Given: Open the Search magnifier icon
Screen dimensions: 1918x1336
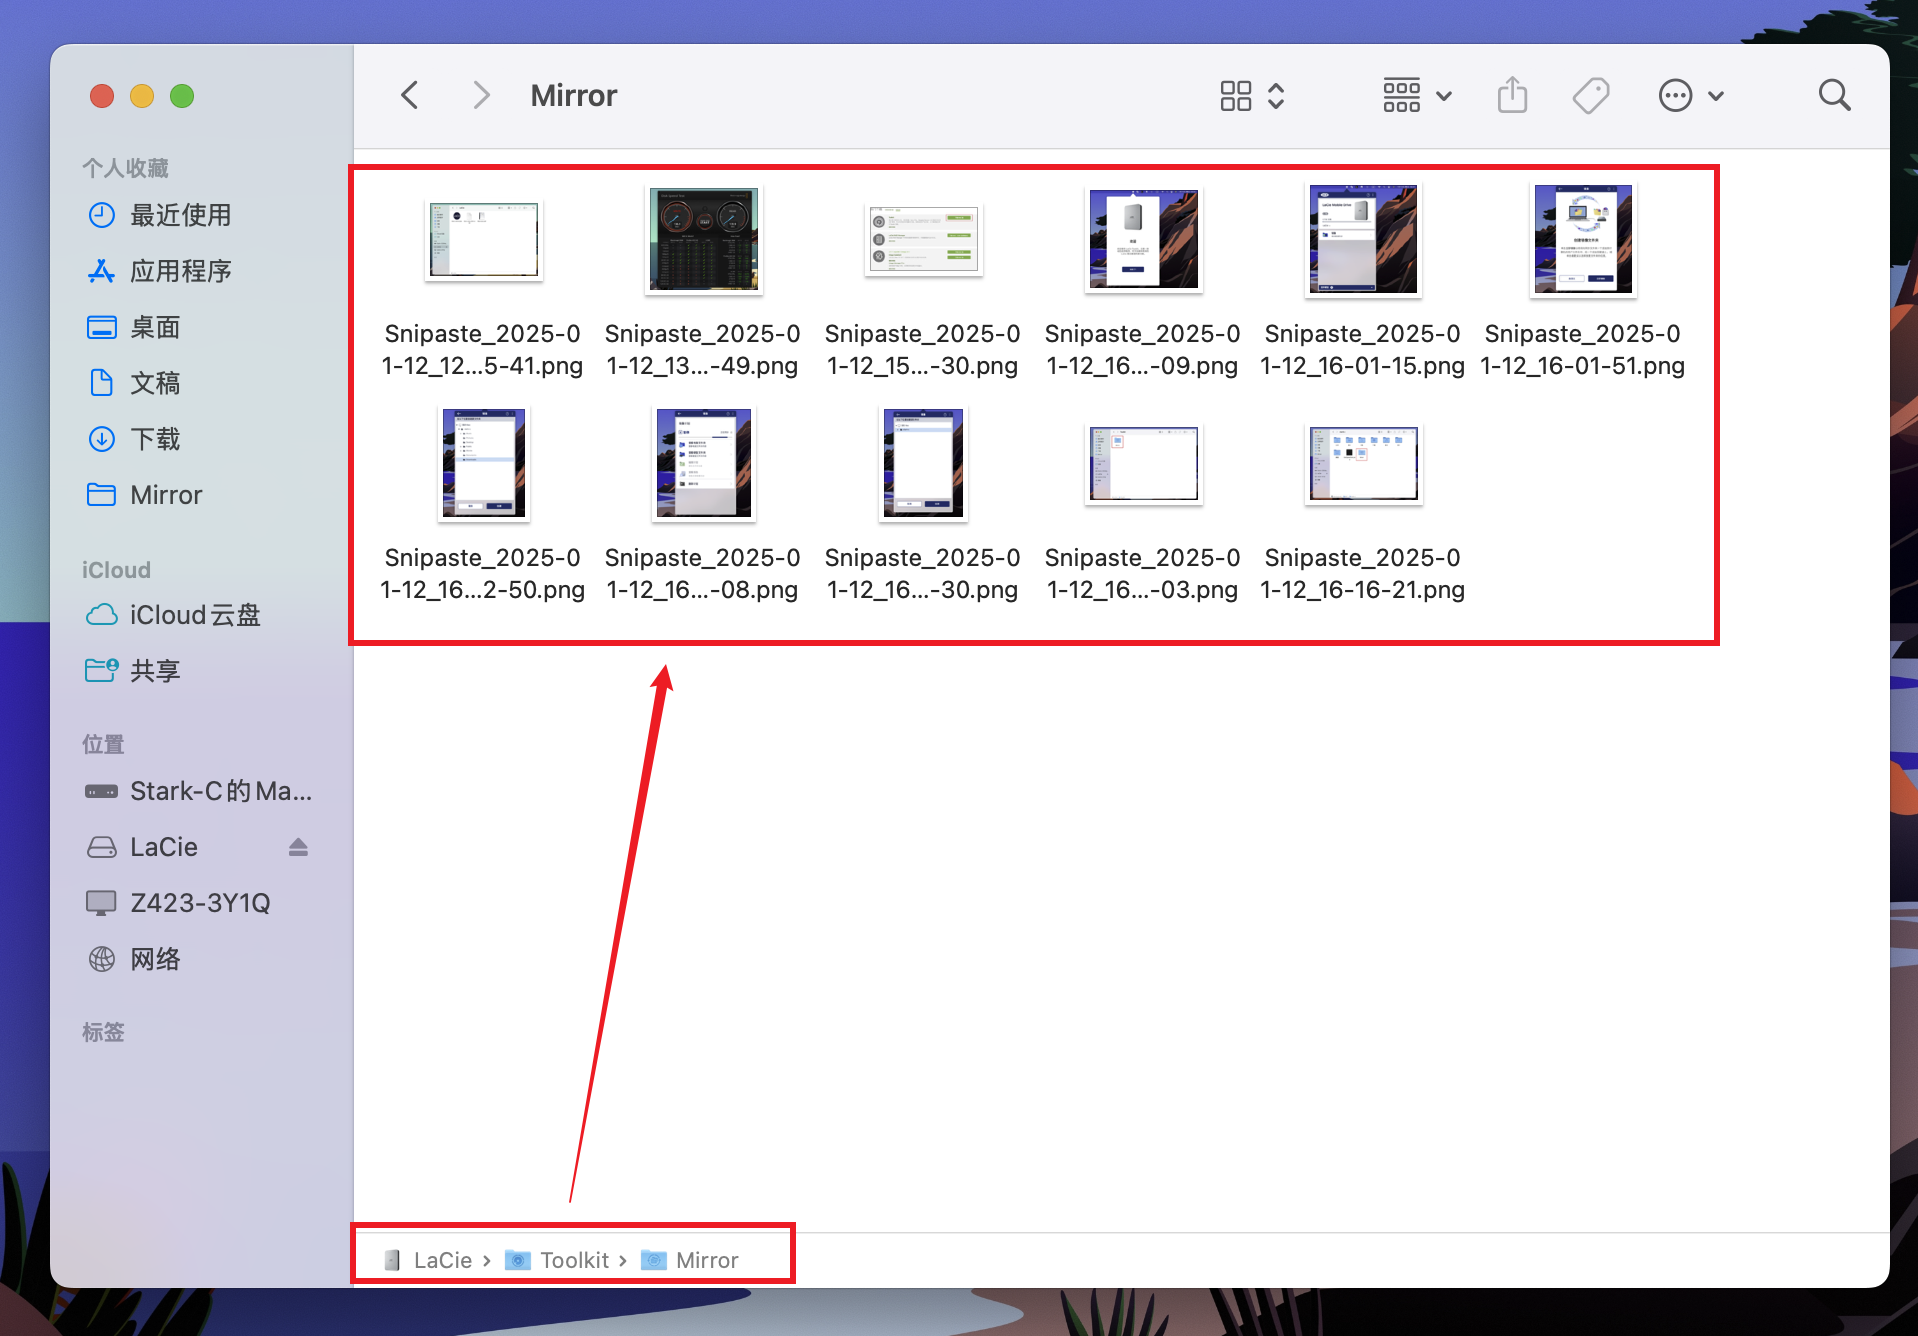Looking at the screenshot, I should pos(1834,96).
